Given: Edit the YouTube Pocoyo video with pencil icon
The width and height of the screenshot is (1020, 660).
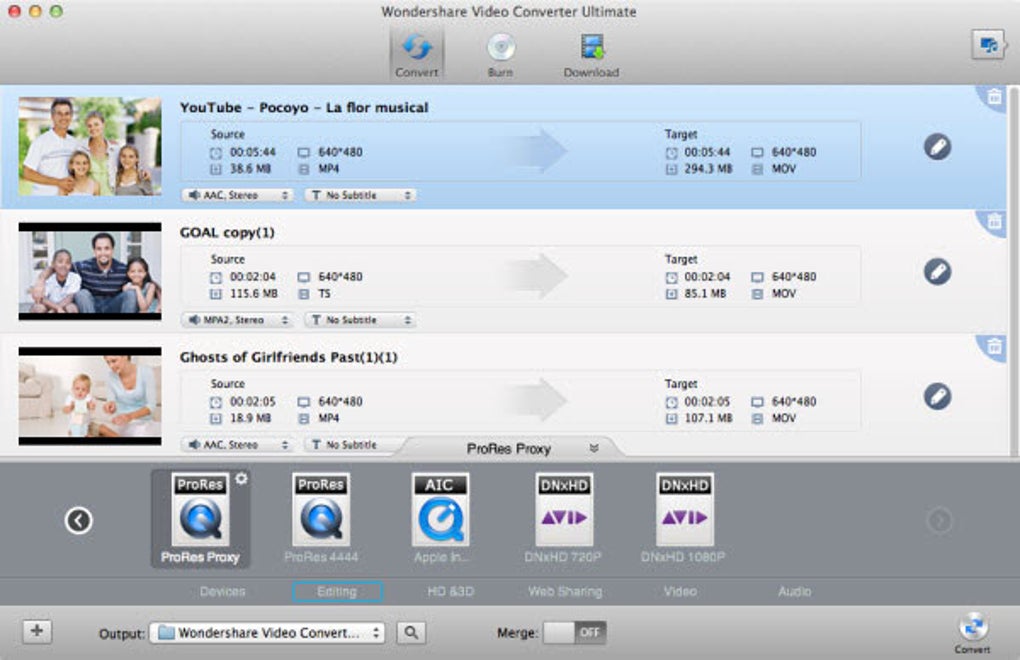Looking at the screenshot, I should click(x=937, y=146).
